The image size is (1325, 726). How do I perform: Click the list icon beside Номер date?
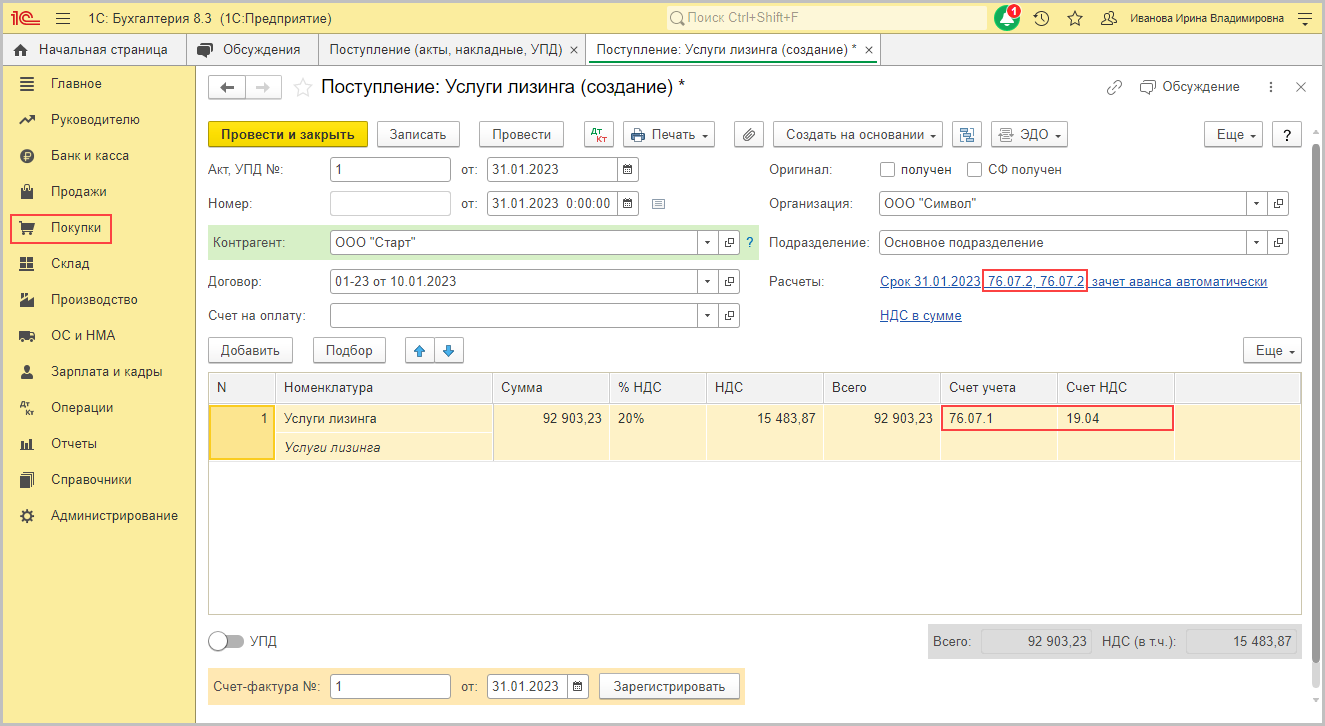tap(658, 203)
